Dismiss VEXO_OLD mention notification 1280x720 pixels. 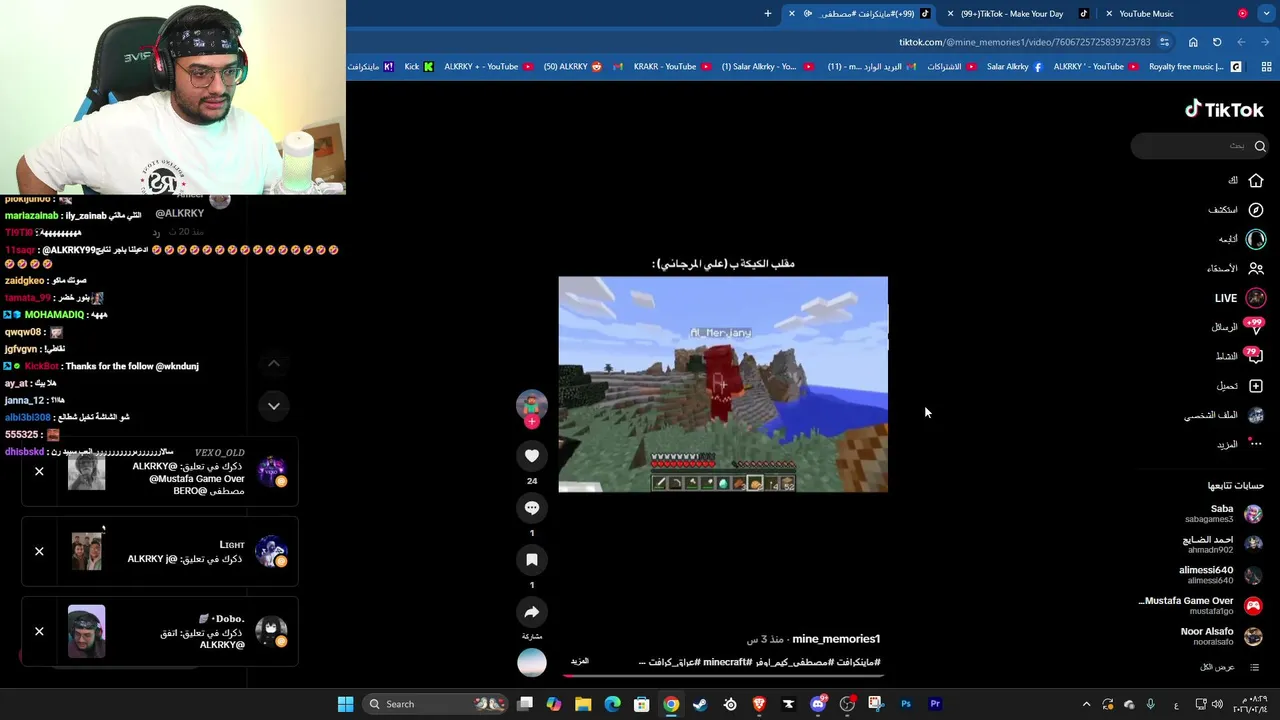click(39, 471)
